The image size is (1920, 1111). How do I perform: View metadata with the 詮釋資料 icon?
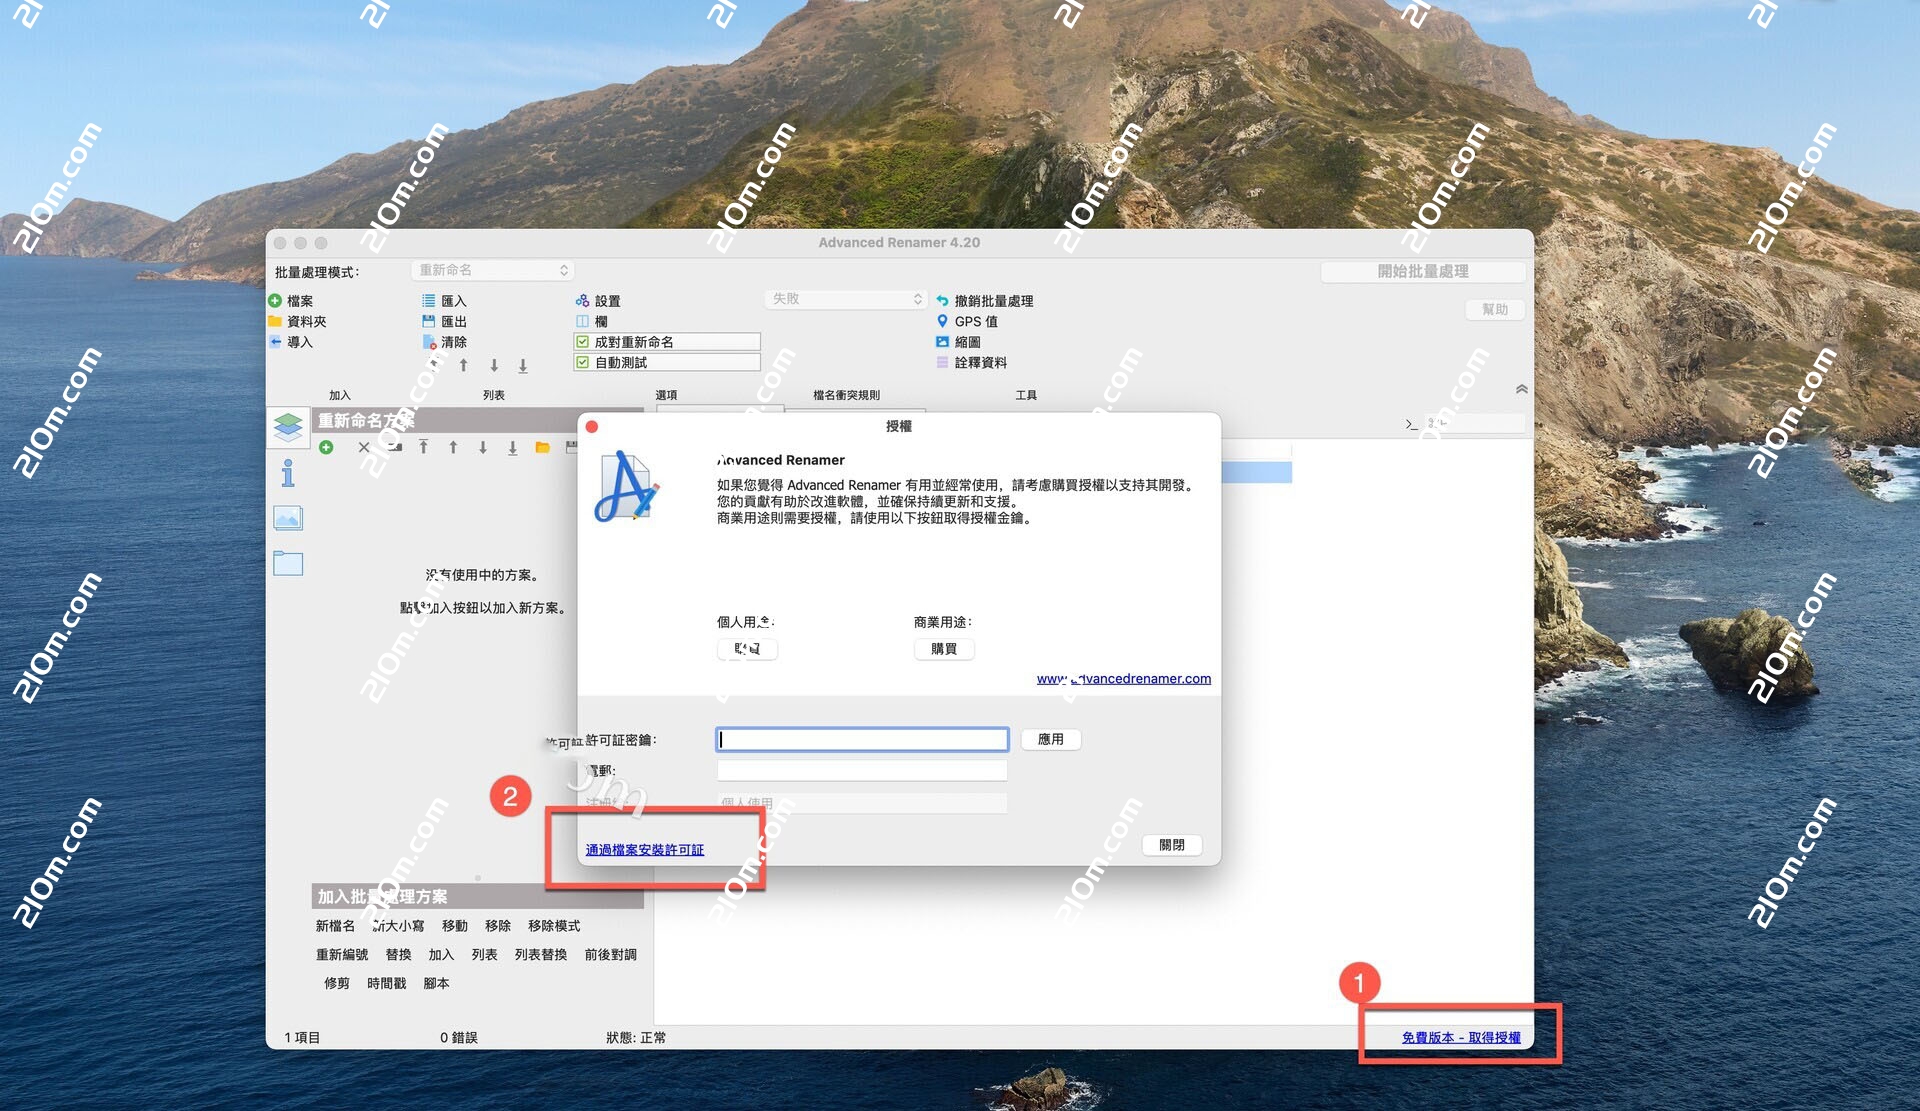[941, 363]
